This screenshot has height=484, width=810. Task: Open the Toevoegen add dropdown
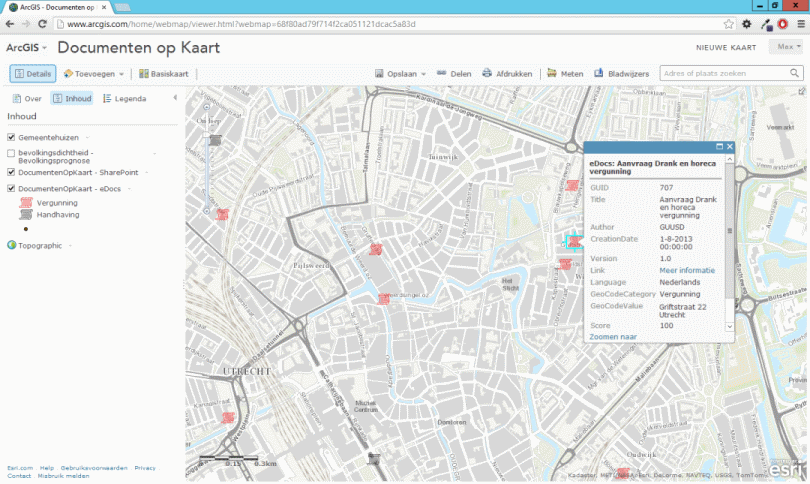pyautogui.click(x=94, y=74)
